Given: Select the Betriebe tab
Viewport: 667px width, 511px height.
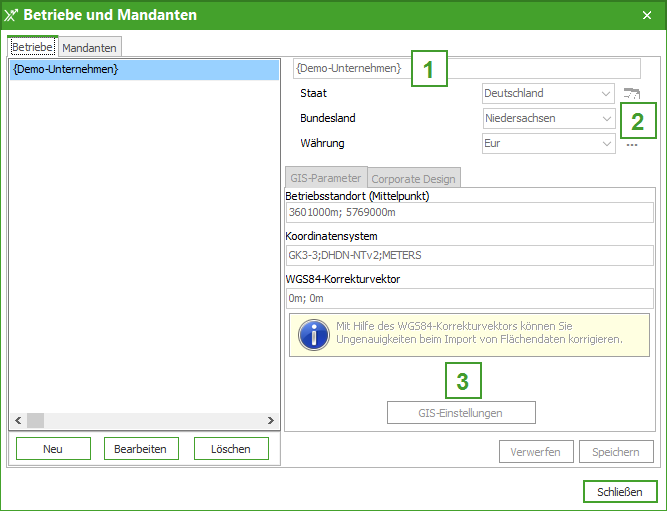Looking at the screenshot, I should coord(33,47).
